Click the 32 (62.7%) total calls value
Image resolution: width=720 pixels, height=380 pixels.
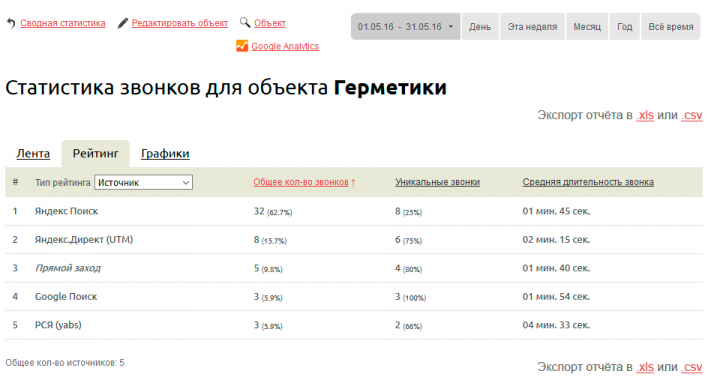tap(273, 212)
